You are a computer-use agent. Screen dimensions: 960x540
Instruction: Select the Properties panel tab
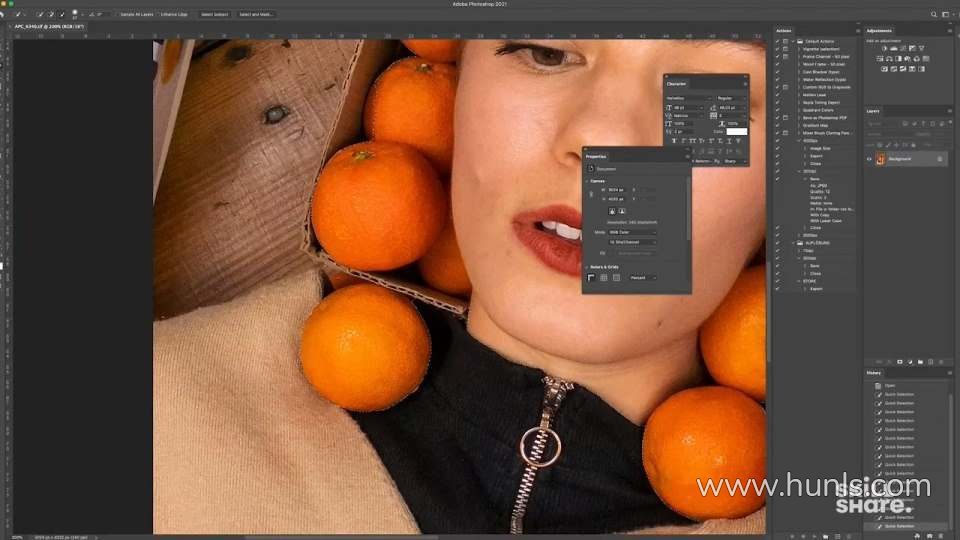coord(596,156)
